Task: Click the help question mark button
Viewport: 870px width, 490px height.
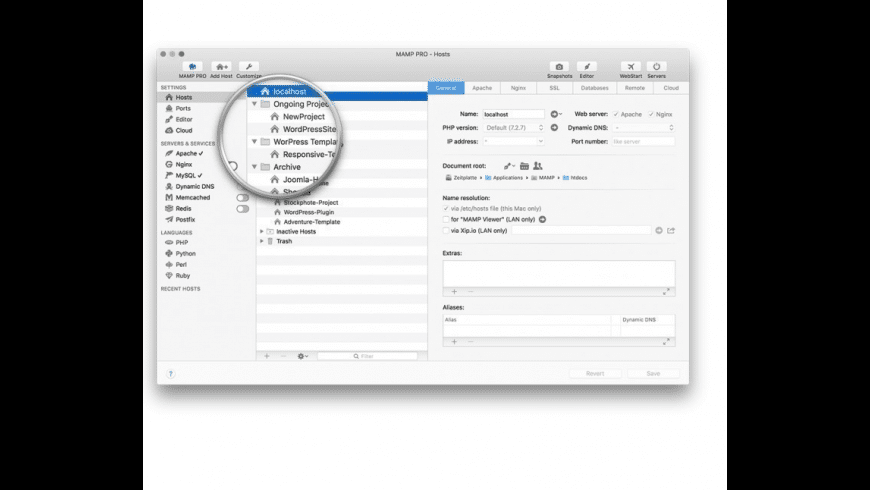Action: pos(170,373)
